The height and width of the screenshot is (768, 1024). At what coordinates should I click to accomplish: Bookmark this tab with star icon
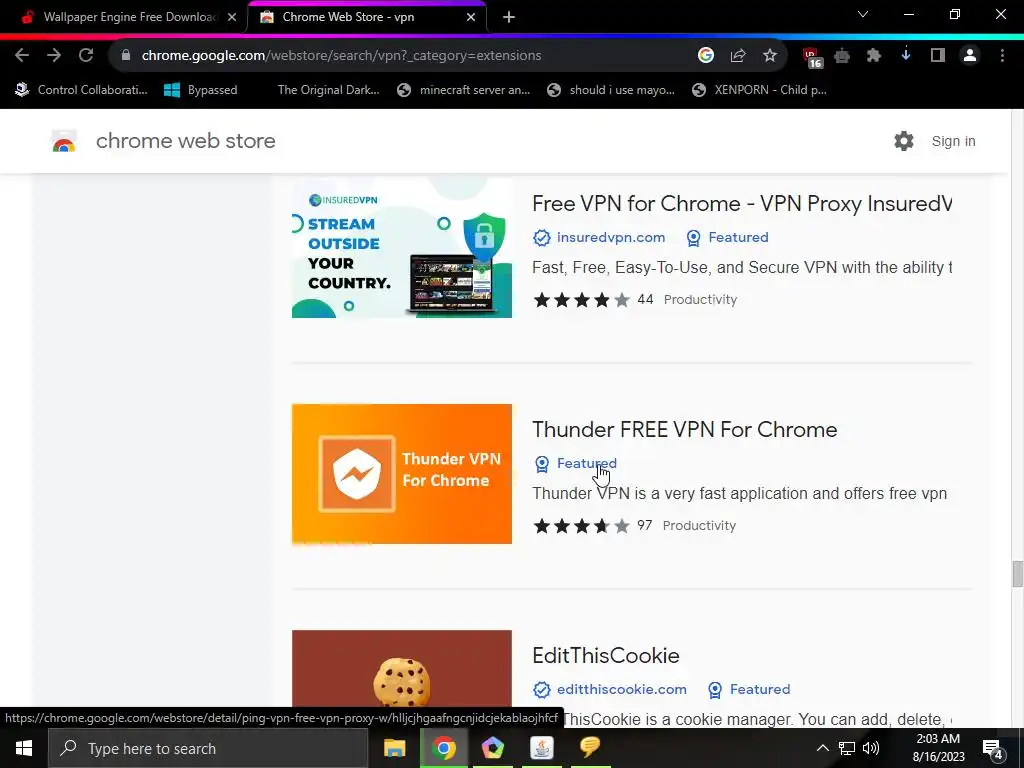(x=770, y=56)
